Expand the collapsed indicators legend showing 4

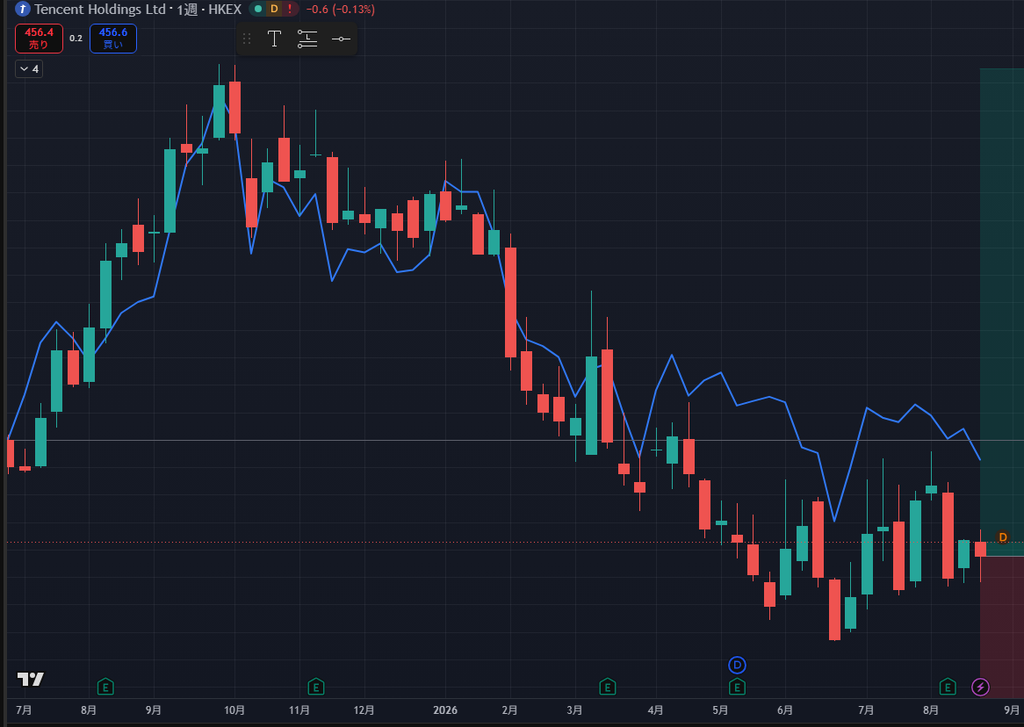[29, 69]
